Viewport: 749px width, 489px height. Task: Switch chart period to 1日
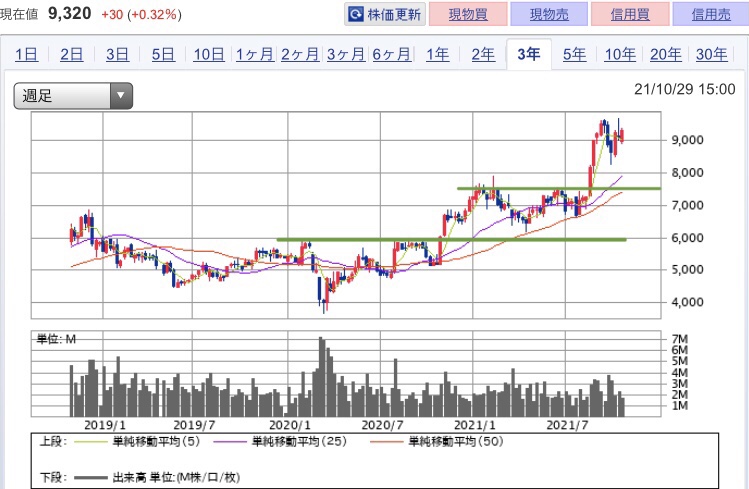pos(26,54)
